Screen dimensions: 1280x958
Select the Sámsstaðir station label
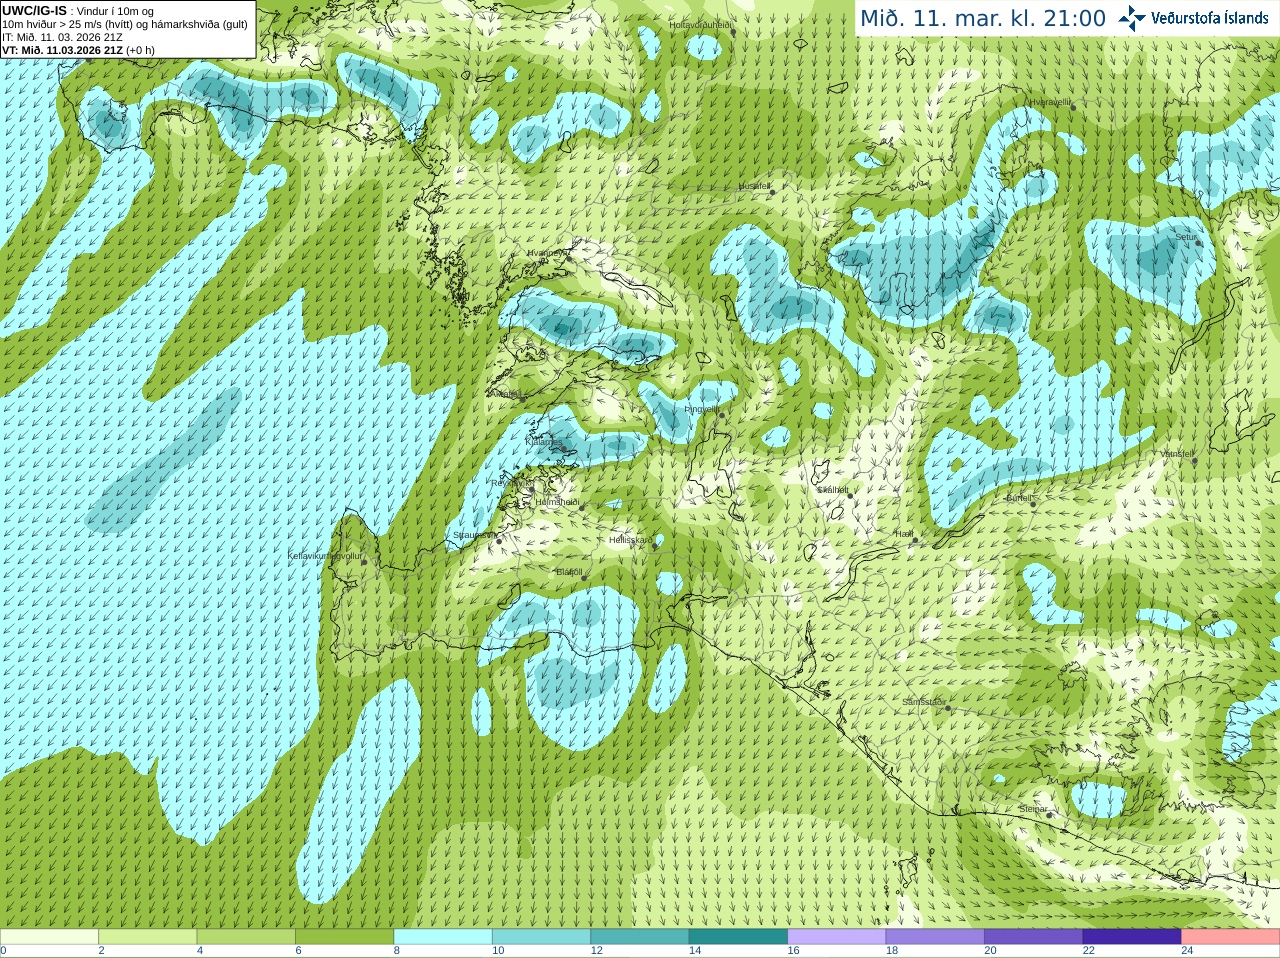click(x=924, y=702)
